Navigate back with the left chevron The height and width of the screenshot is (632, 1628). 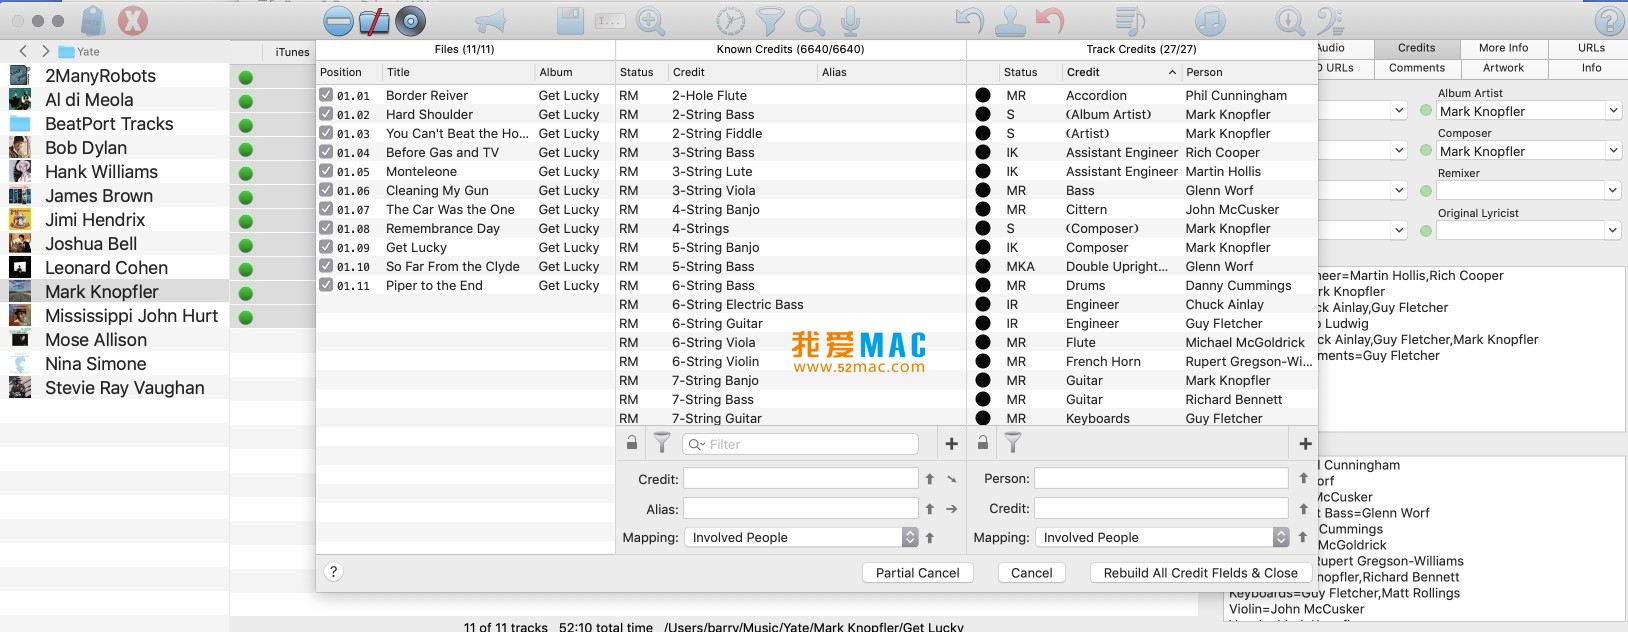click(x=23, y=51)
